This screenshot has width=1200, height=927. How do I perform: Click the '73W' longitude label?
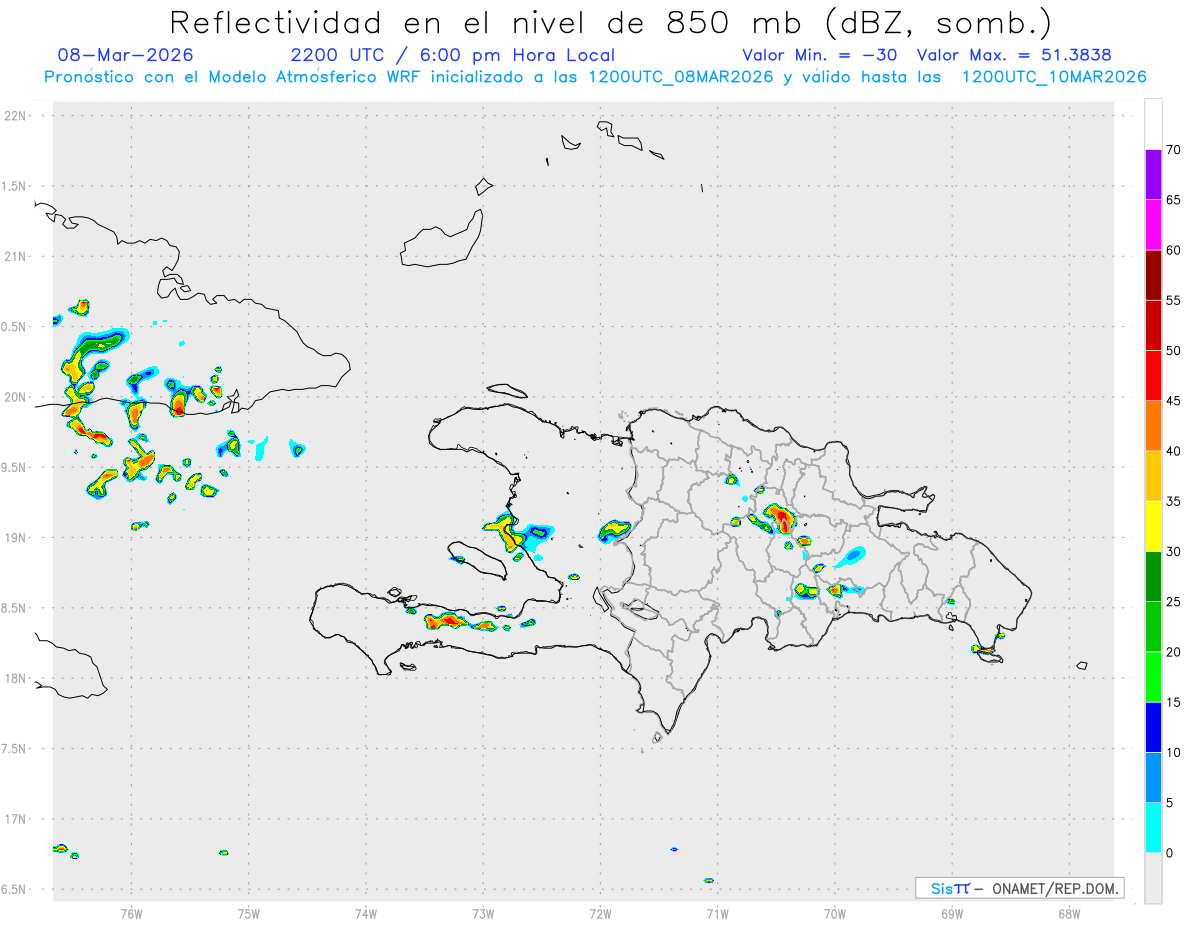click(483, 913)
